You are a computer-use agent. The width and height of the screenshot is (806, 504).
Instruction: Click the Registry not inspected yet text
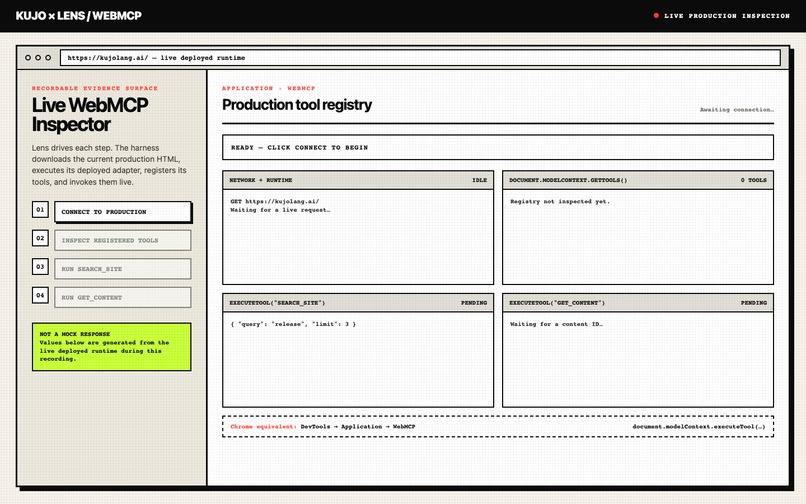560,202
